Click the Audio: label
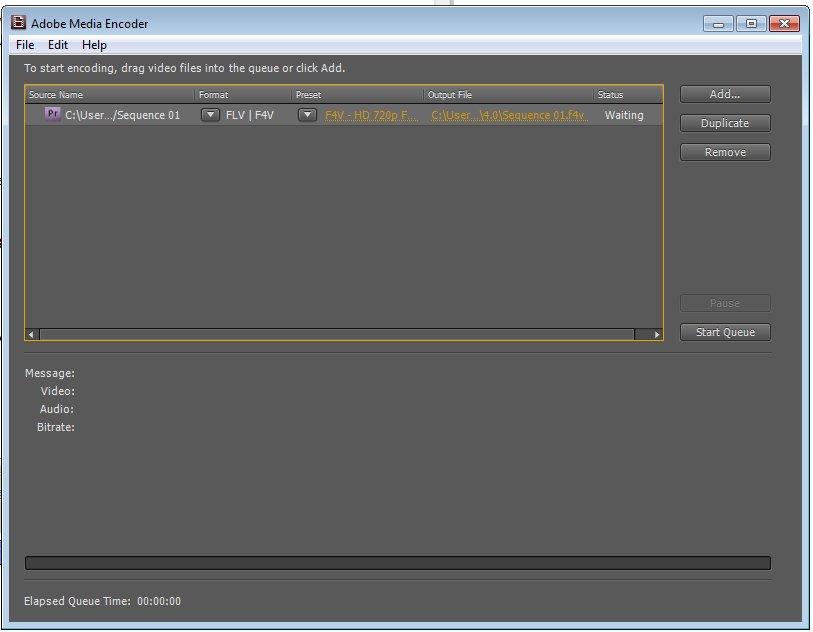Image resolution: width=813 pixels, height=632 pixels. (x=57, y=409)
